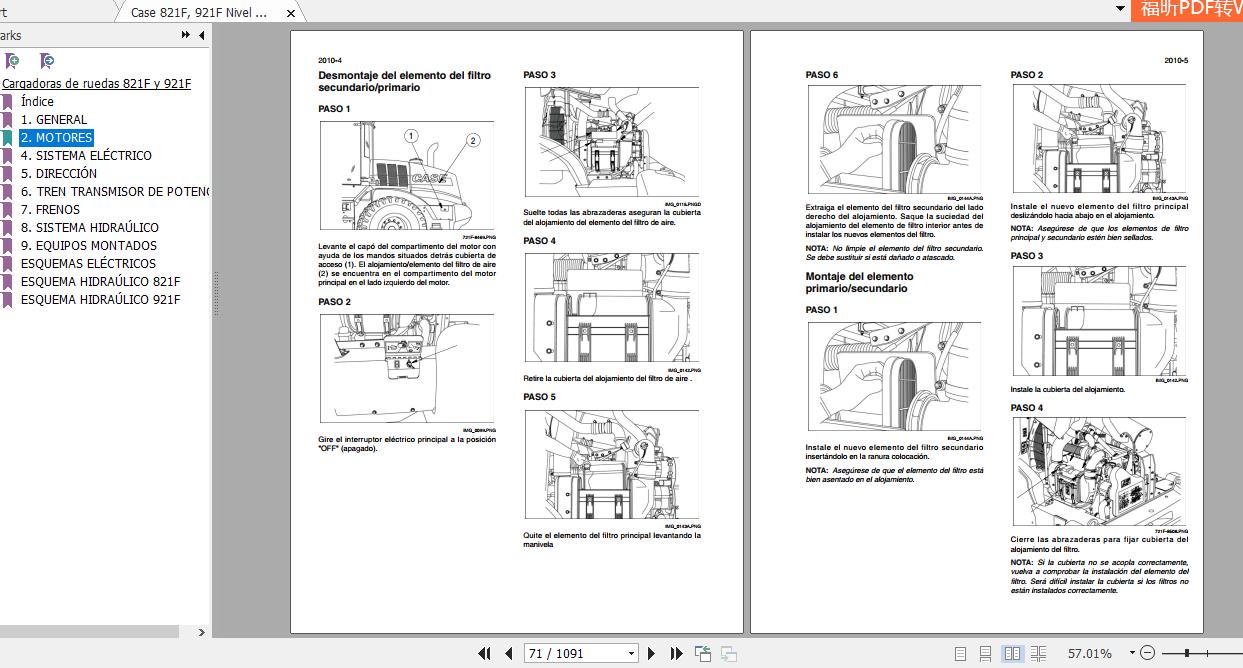Viewport: 1243px width, 668px height.
Task: Toggle two-page facing view
Action: pos(1012,654)
